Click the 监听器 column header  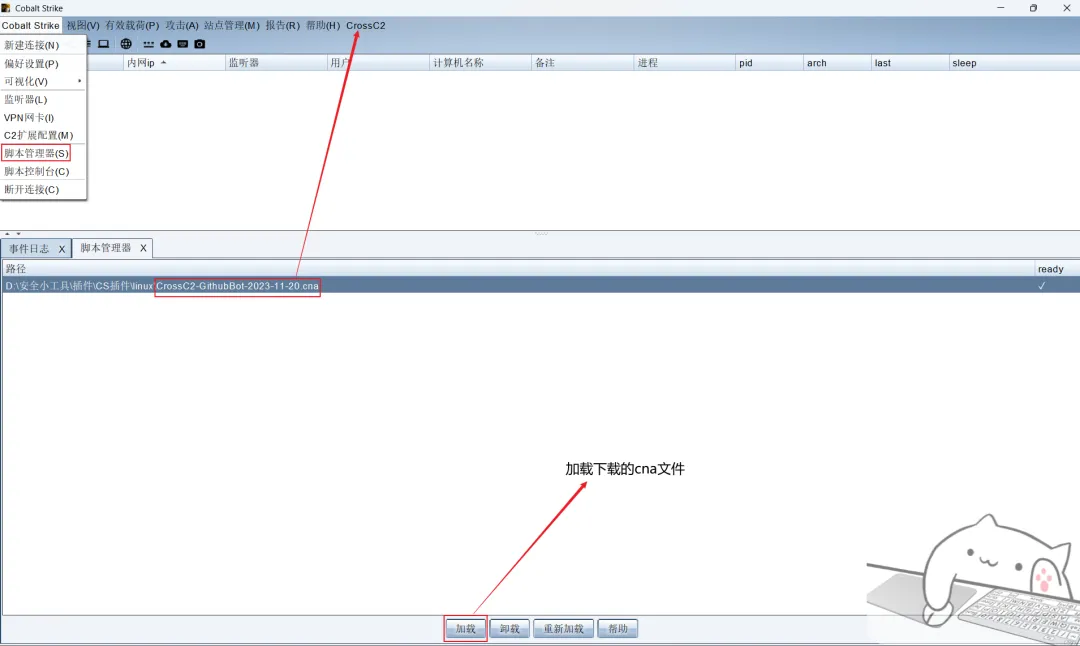point(276,63)
